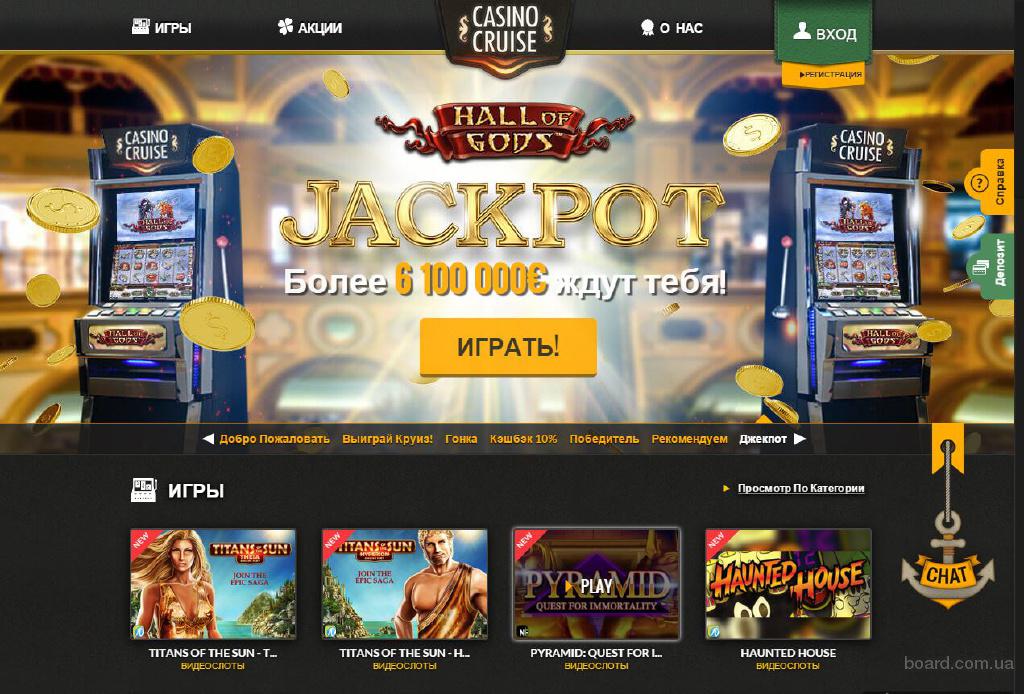Open the АКЦИИ menu item
Image resolution: width=1024 pixels, height=694 pixels.
(x=319, y=27)
